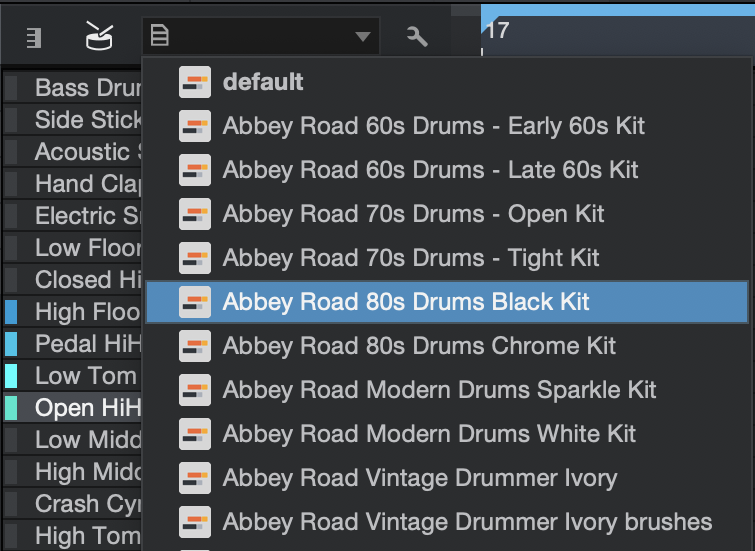Click the preset icon for 70s Open Kit
This screenshot has width=755, height=551.
[195, 214]
